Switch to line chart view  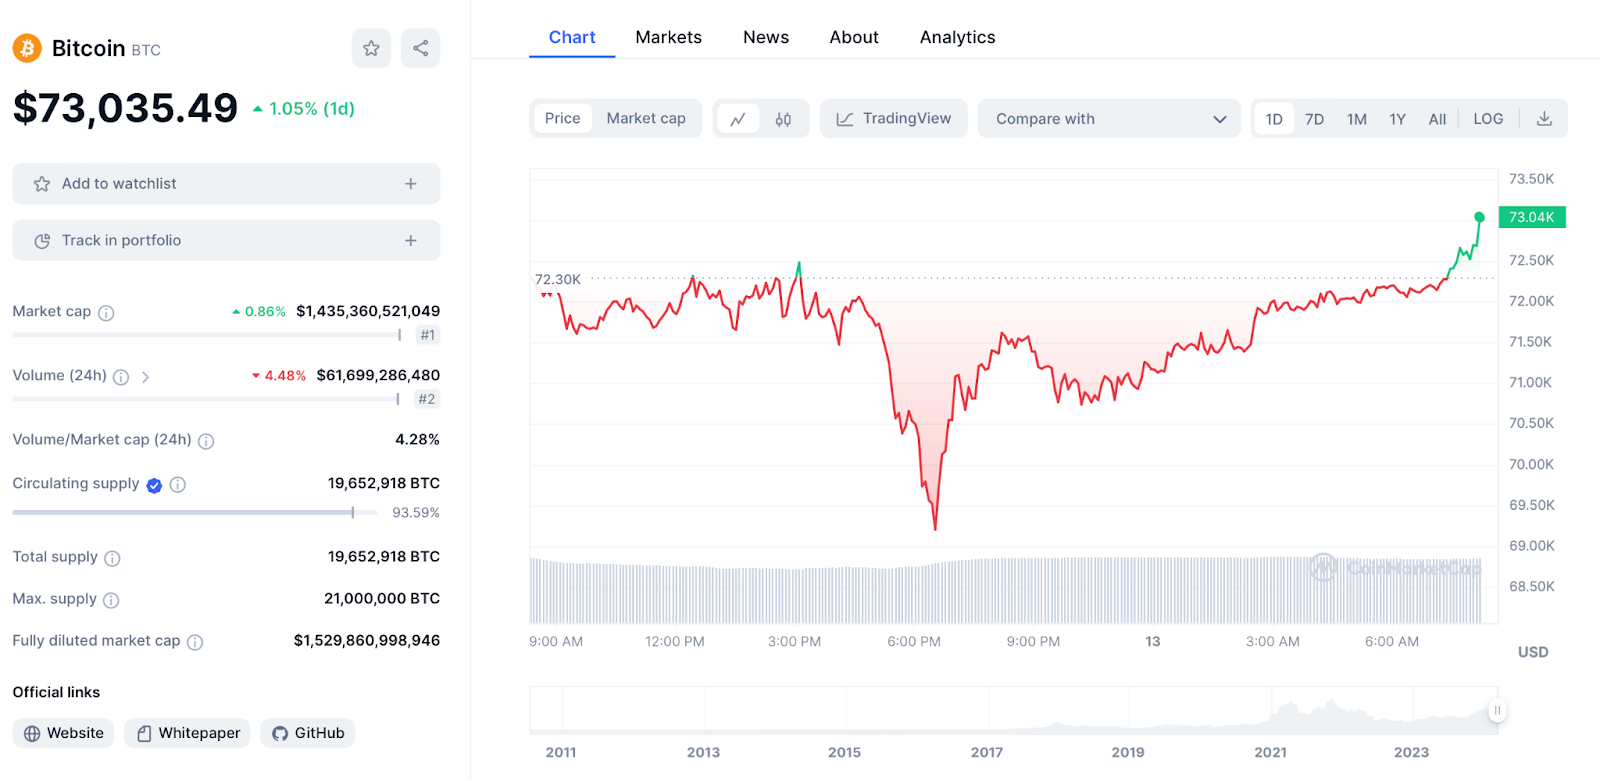(x=738, y=119)
